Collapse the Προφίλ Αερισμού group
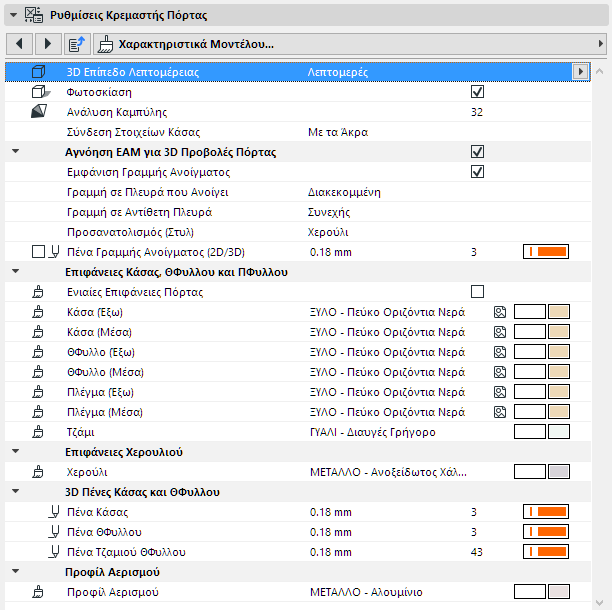Viewport: 612px width, 610px height. click(x=16, y=572)
